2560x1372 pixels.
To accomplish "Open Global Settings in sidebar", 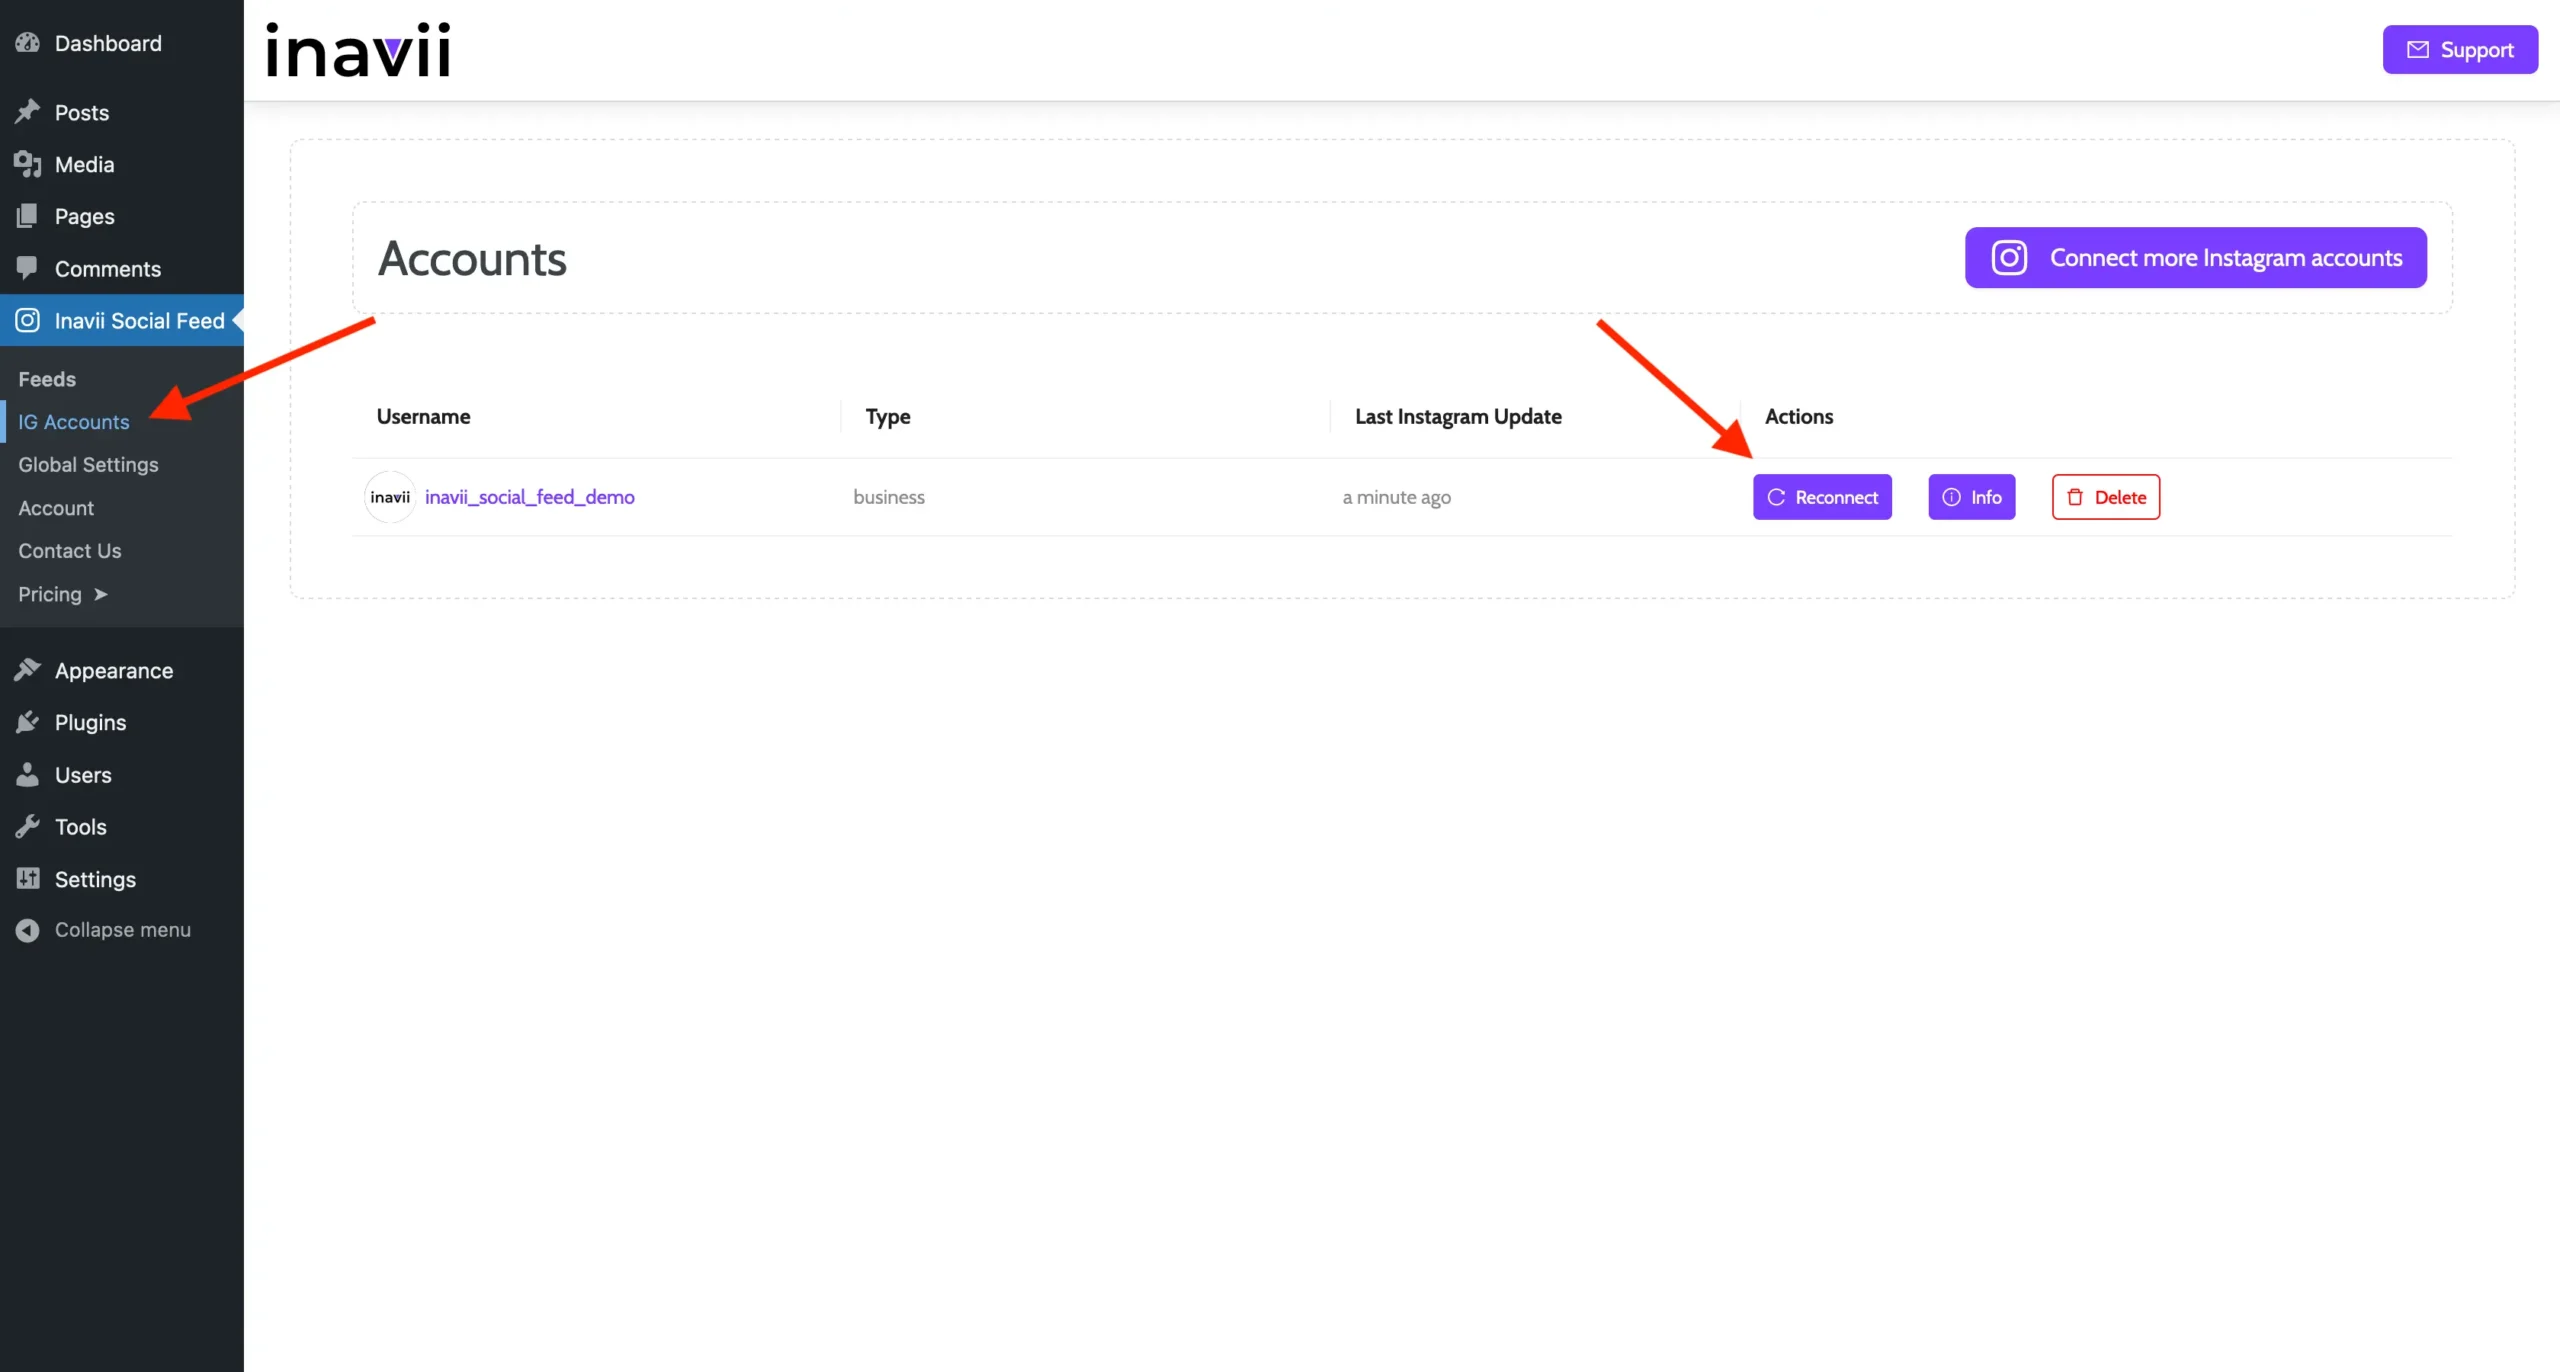I will (x=88, y=465).
